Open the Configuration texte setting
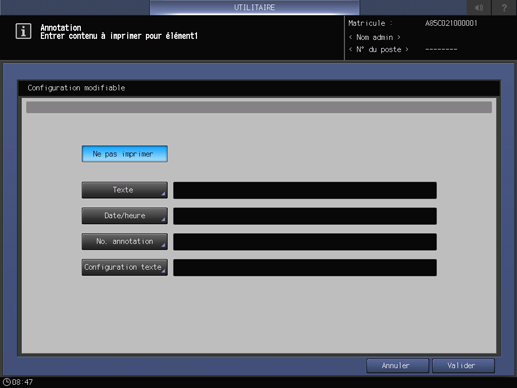 125,267
